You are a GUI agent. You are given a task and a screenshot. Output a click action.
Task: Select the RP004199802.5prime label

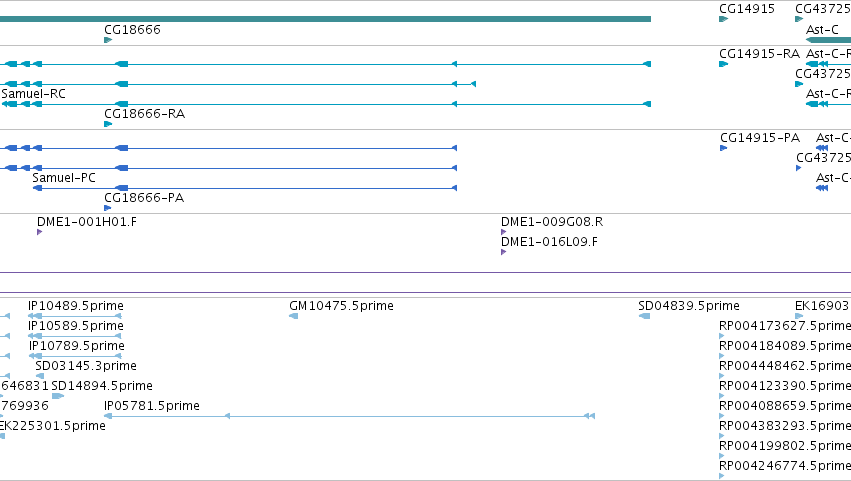tap(785, 446)
